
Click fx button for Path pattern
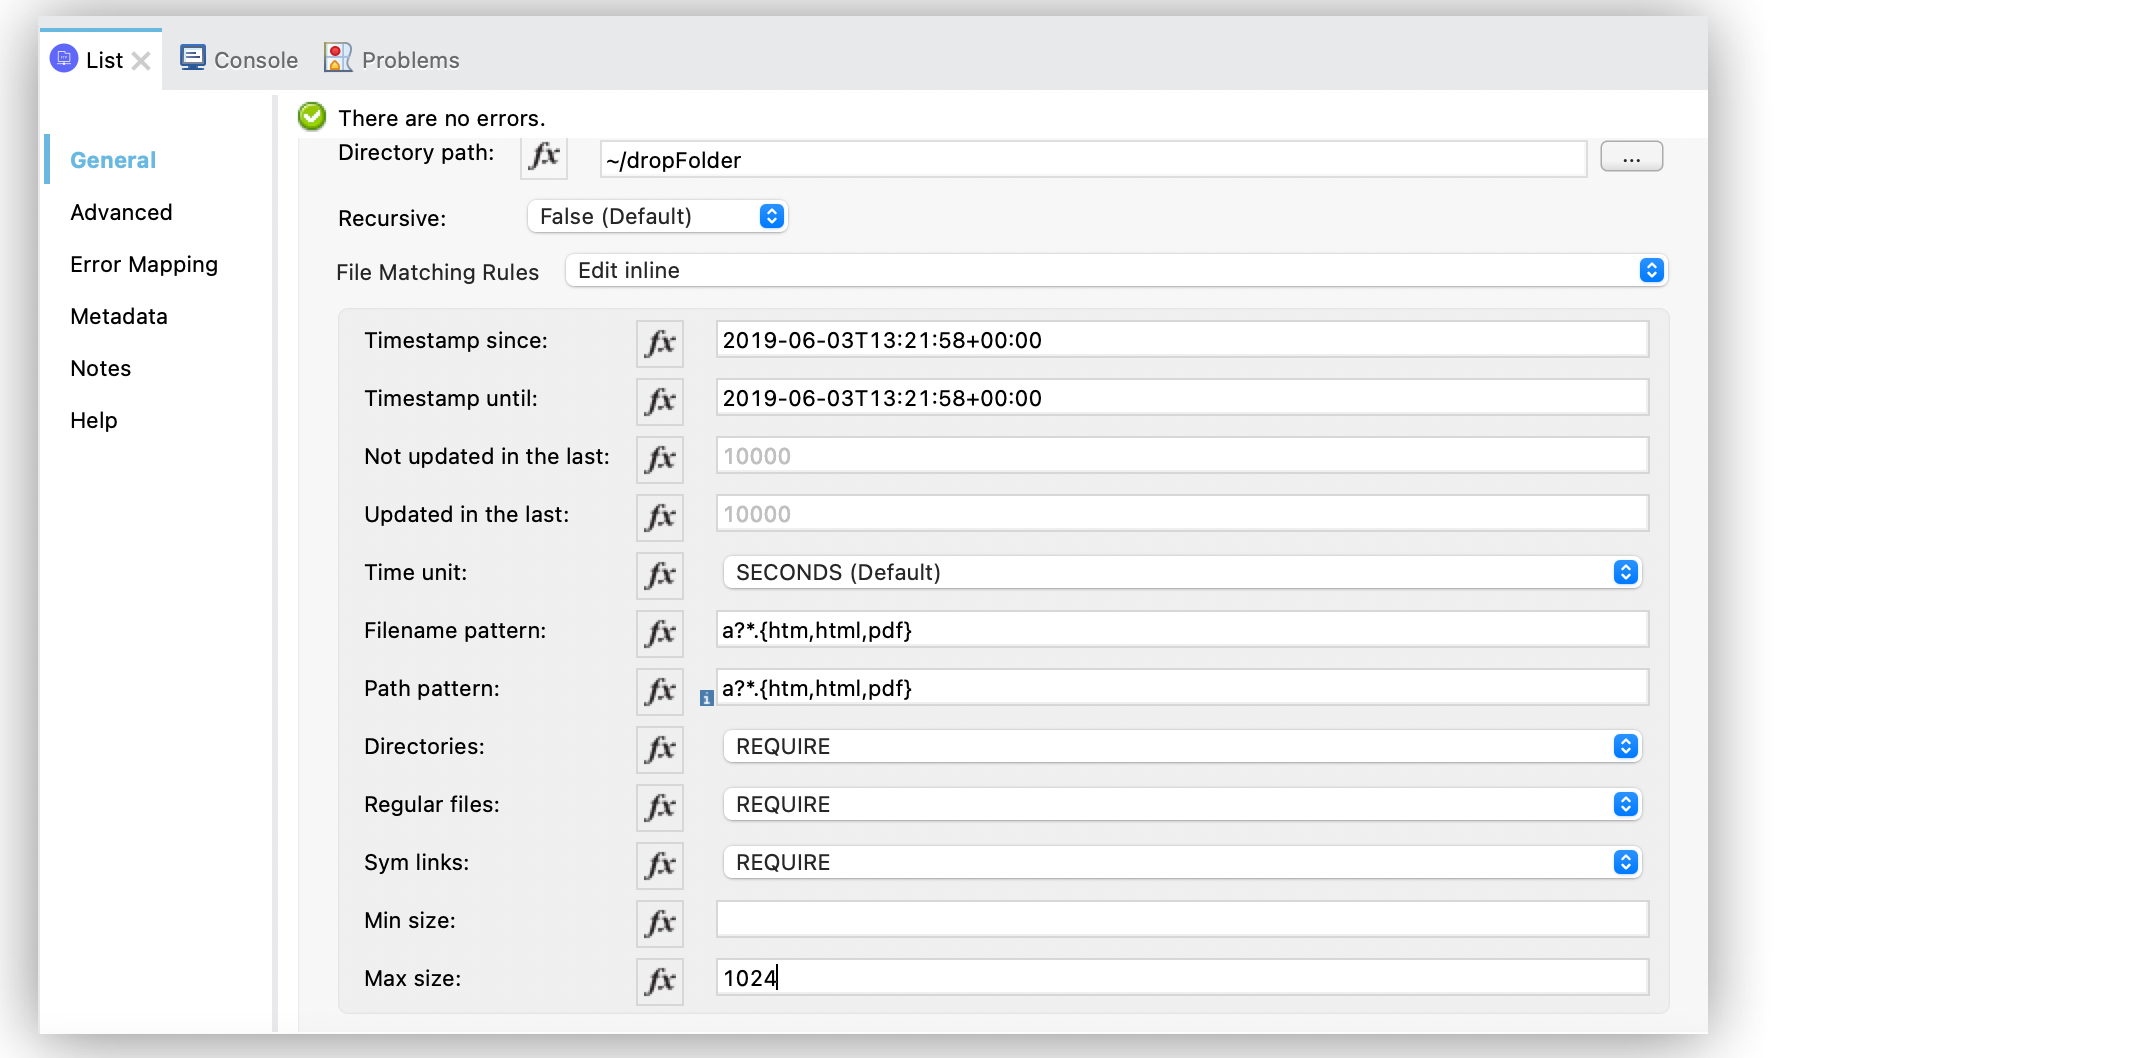tap(660, 691)
